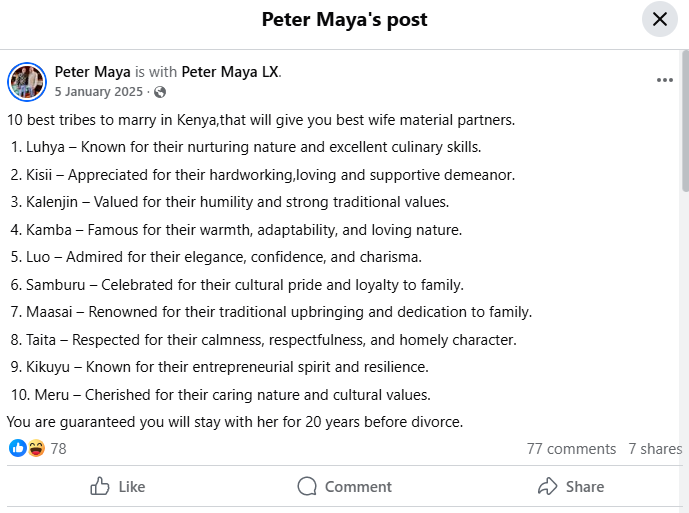Open the 77 comments list
Screen dimensions: 689x513
pos(571,449)
